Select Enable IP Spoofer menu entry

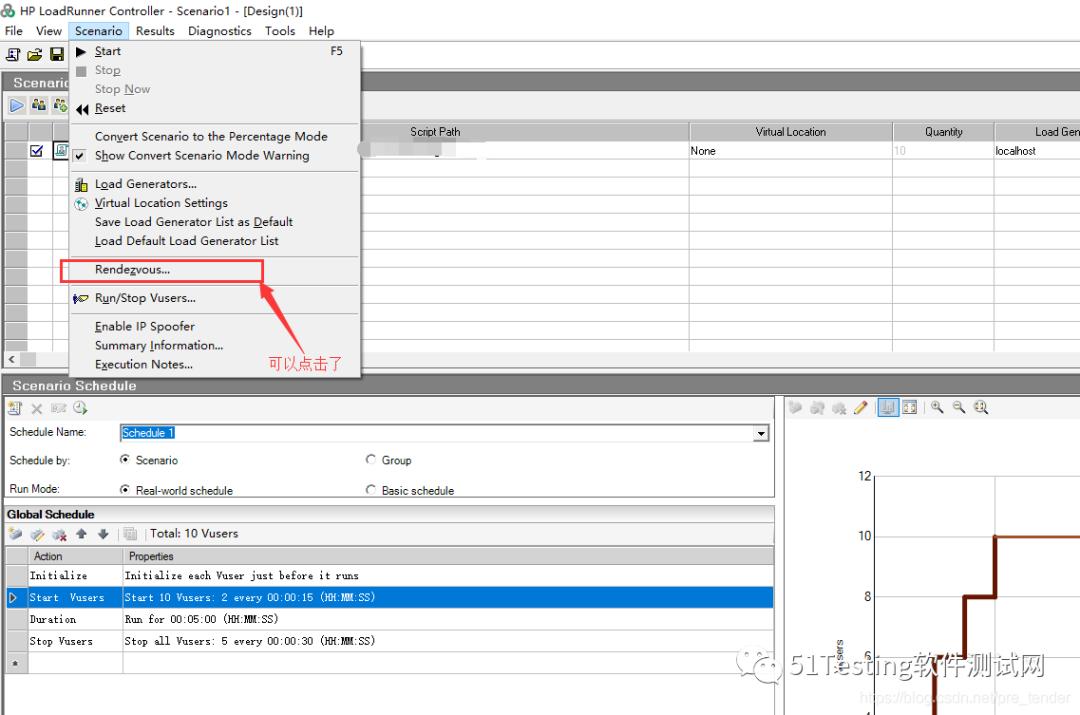click(215, 327)
